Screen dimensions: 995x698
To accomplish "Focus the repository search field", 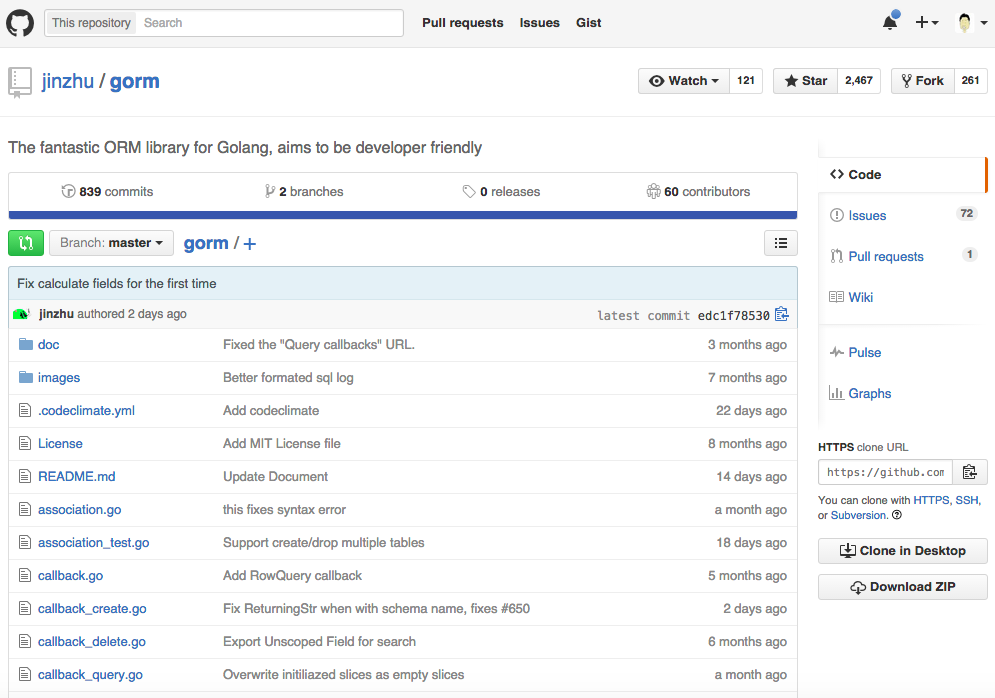I will point(270,23).
